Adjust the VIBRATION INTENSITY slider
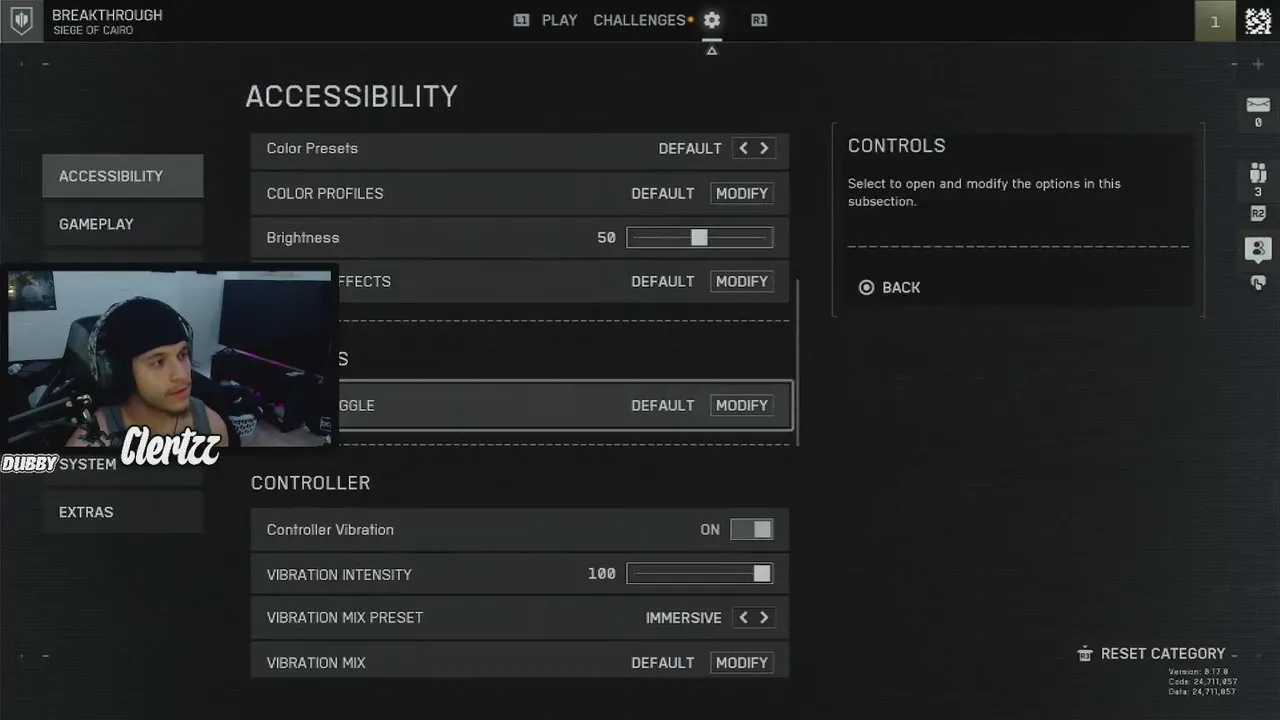Screen dimensions: 1280x720 [700, 574]
